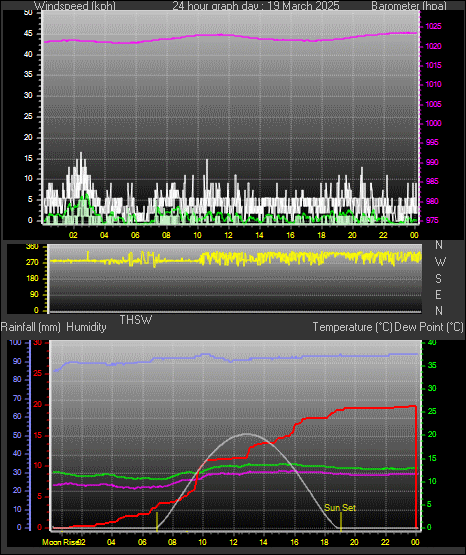Viewport: 466px width, 555px height.
Task: Click the "Moon Rise" label
Action: coord(60,542)
